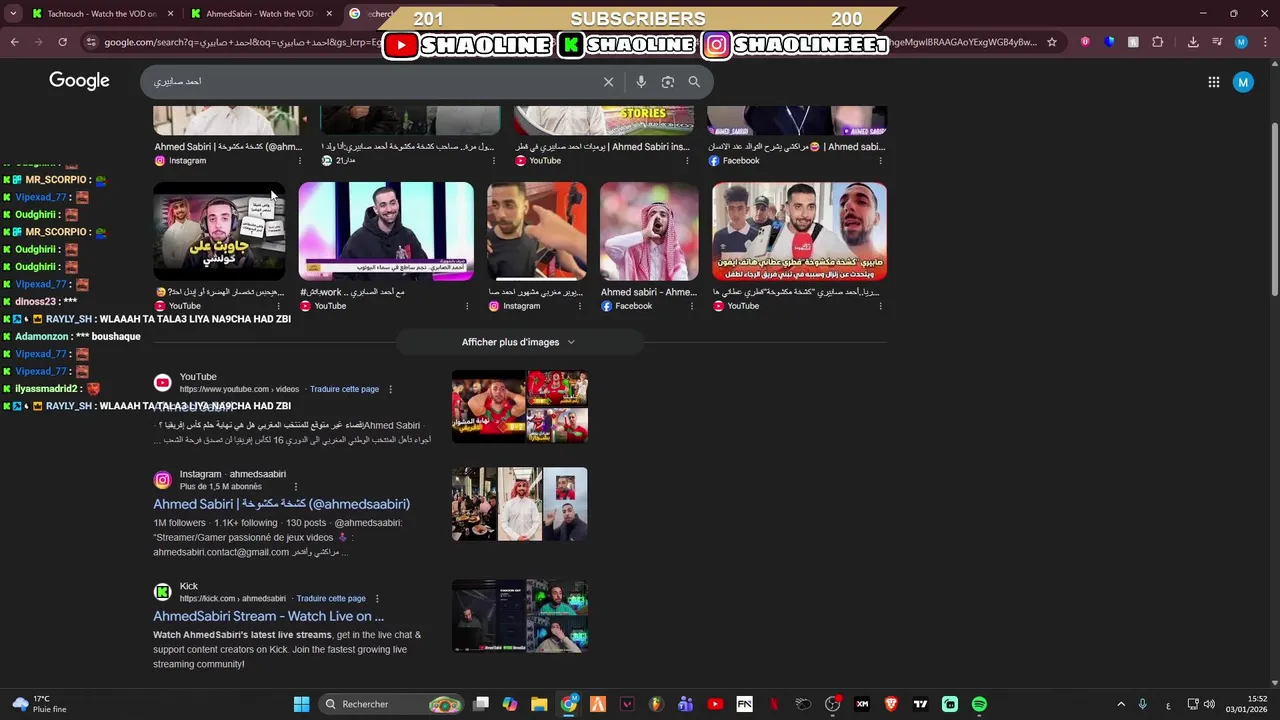Open the tray microphone icon
Viewport: 1280px width, 720px height.
point(1142,704)
